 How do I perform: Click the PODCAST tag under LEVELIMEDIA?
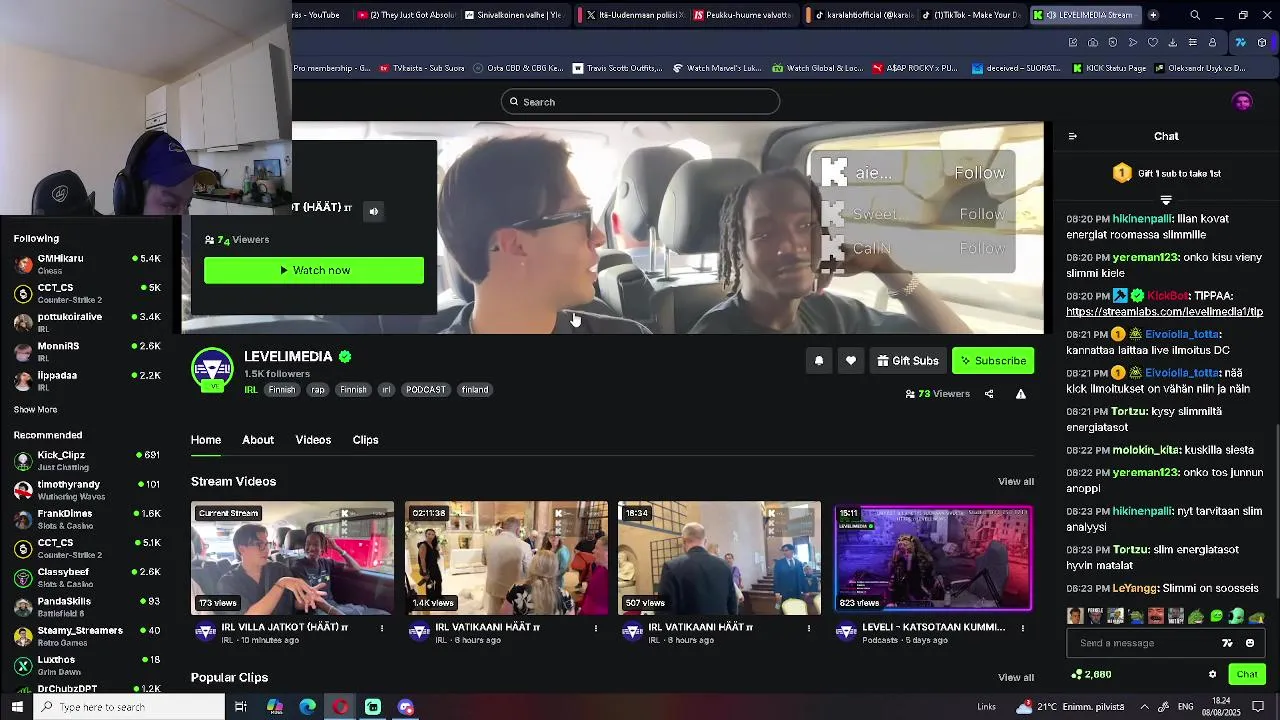pyautogui.click(x=426, y=390)
